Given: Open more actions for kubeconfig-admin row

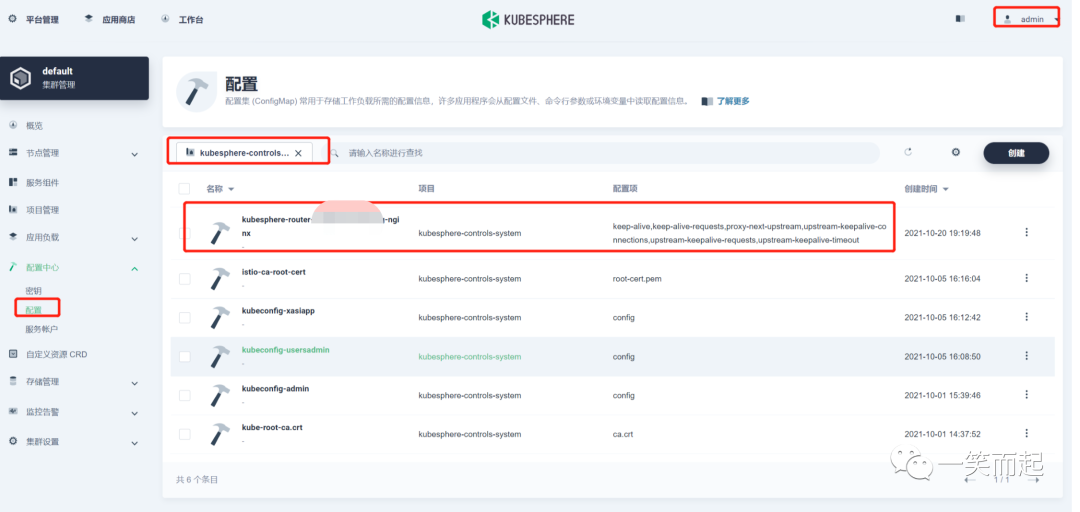Looking at the screenshot, I should point(1026,395).
